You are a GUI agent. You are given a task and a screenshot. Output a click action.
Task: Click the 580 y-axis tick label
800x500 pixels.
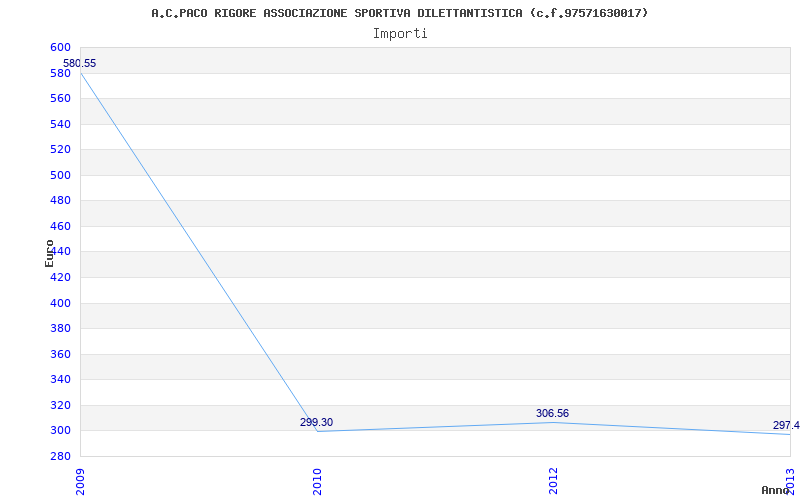click(60, 73)
